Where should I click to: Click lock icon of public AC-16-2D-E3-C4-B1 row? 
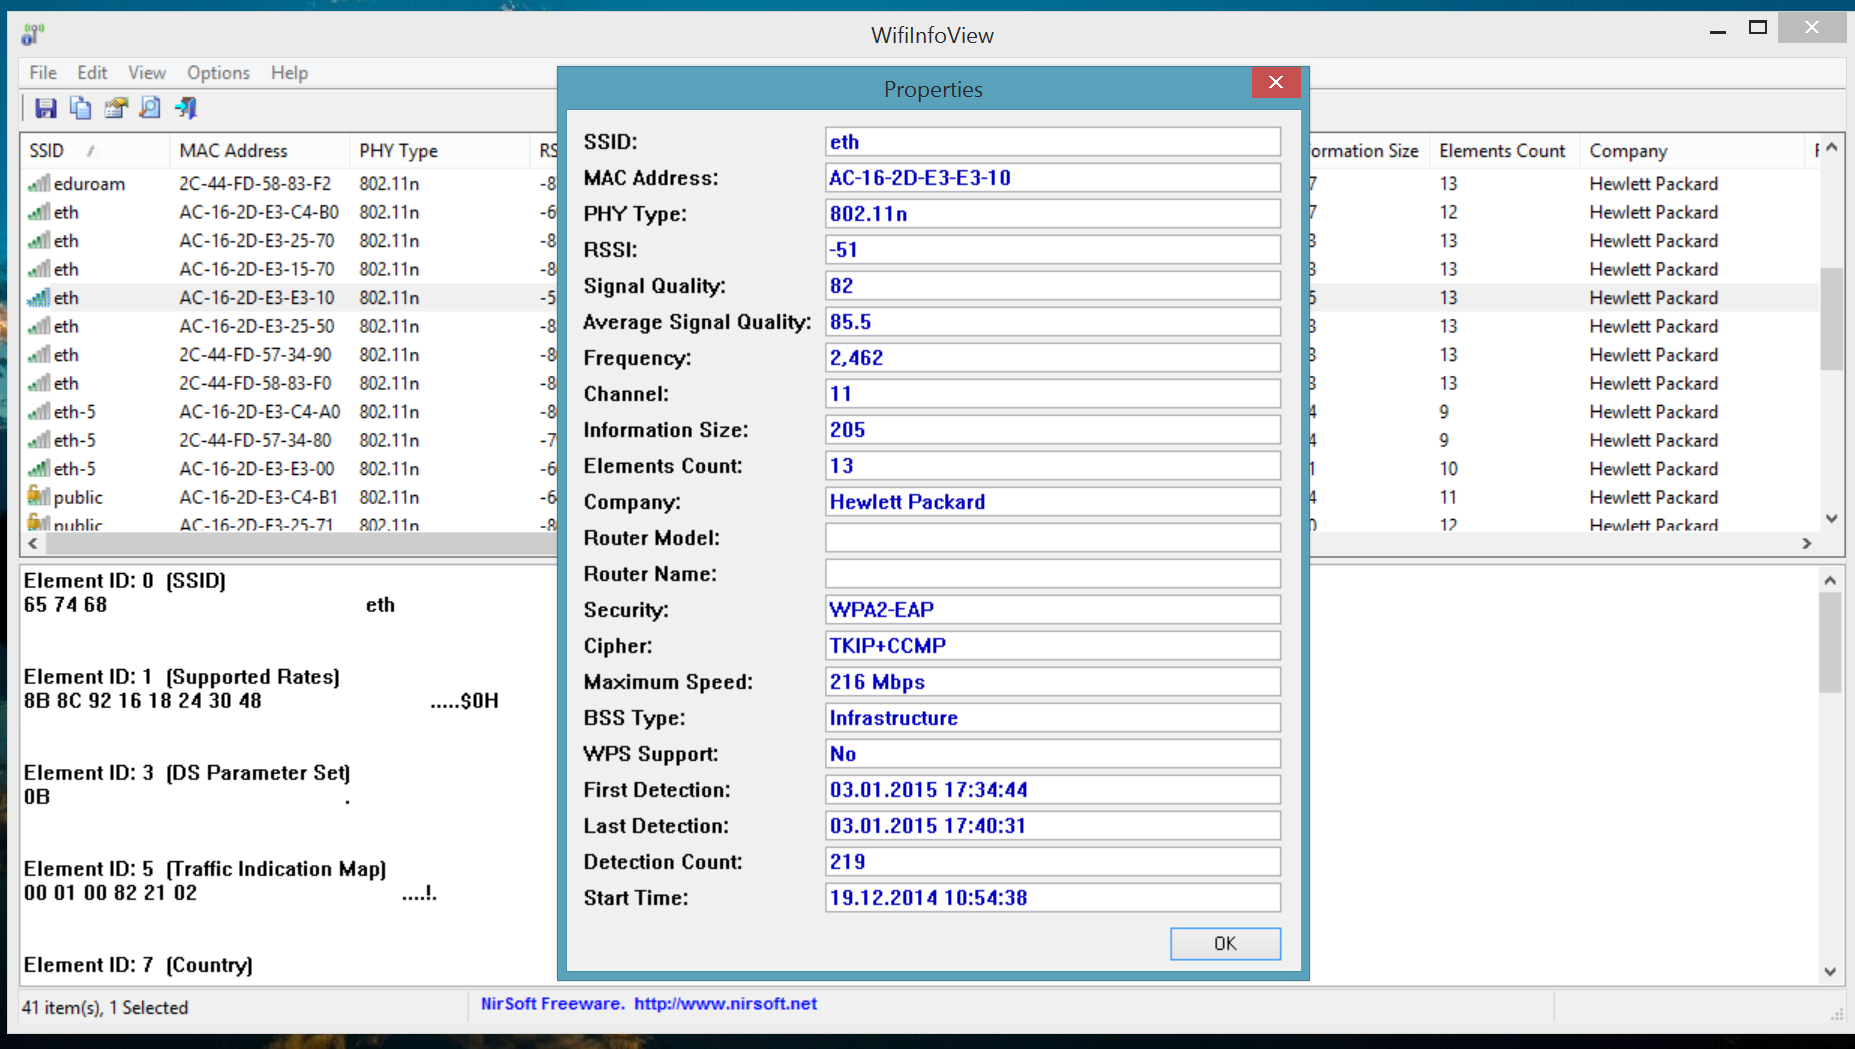click(39, 496)
